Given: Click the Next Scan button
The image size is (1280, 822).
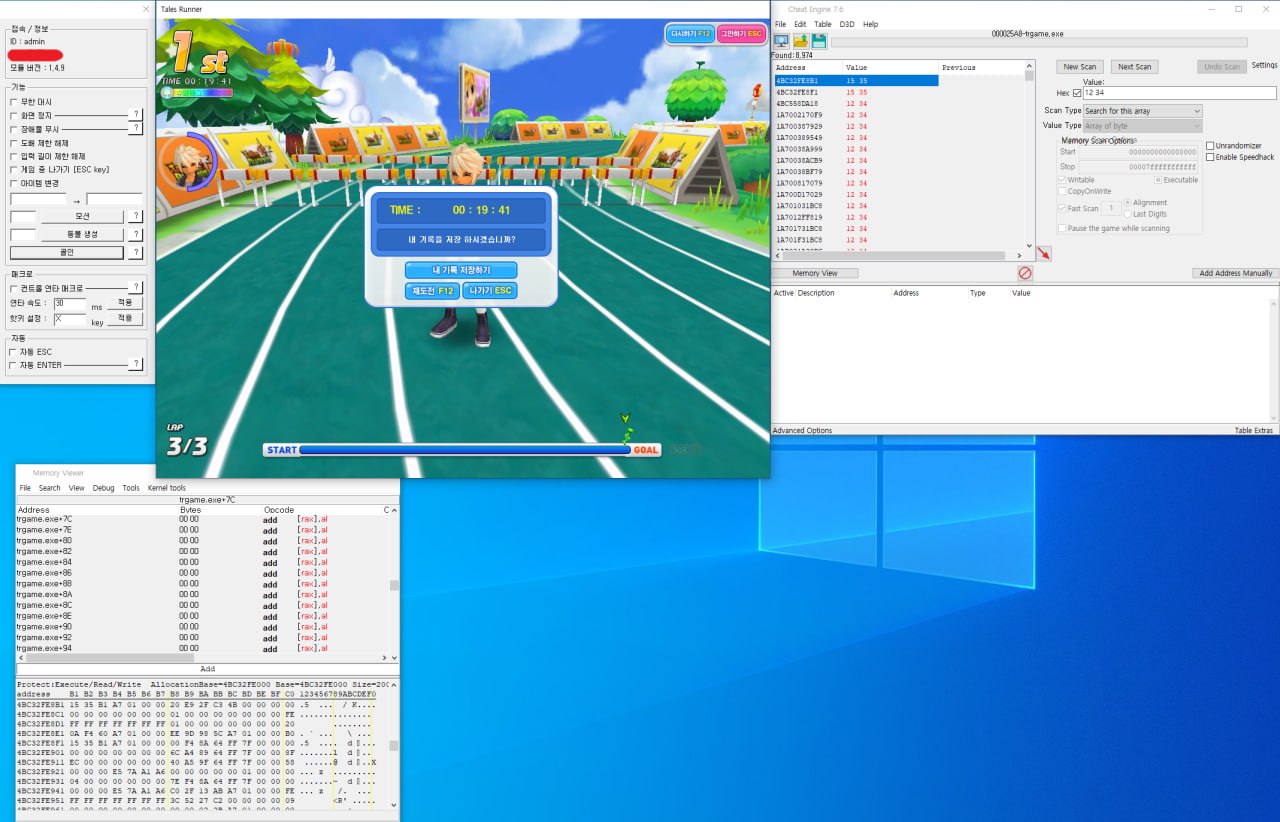Looking at the screenshot, I should coord(1134,67).
